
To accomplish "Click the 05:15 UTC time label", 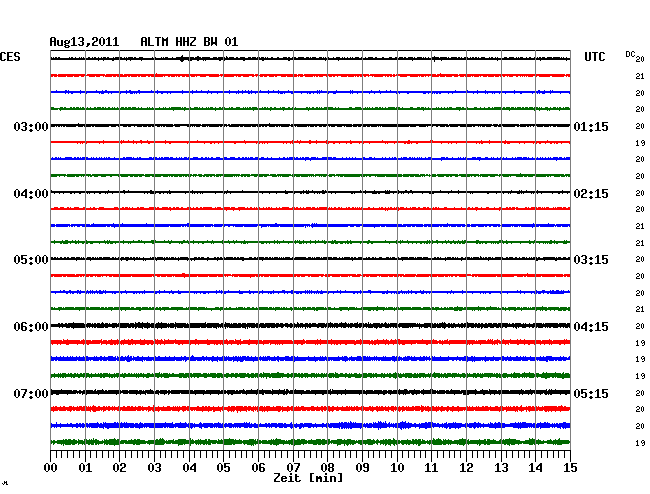I will click(591, 393).
